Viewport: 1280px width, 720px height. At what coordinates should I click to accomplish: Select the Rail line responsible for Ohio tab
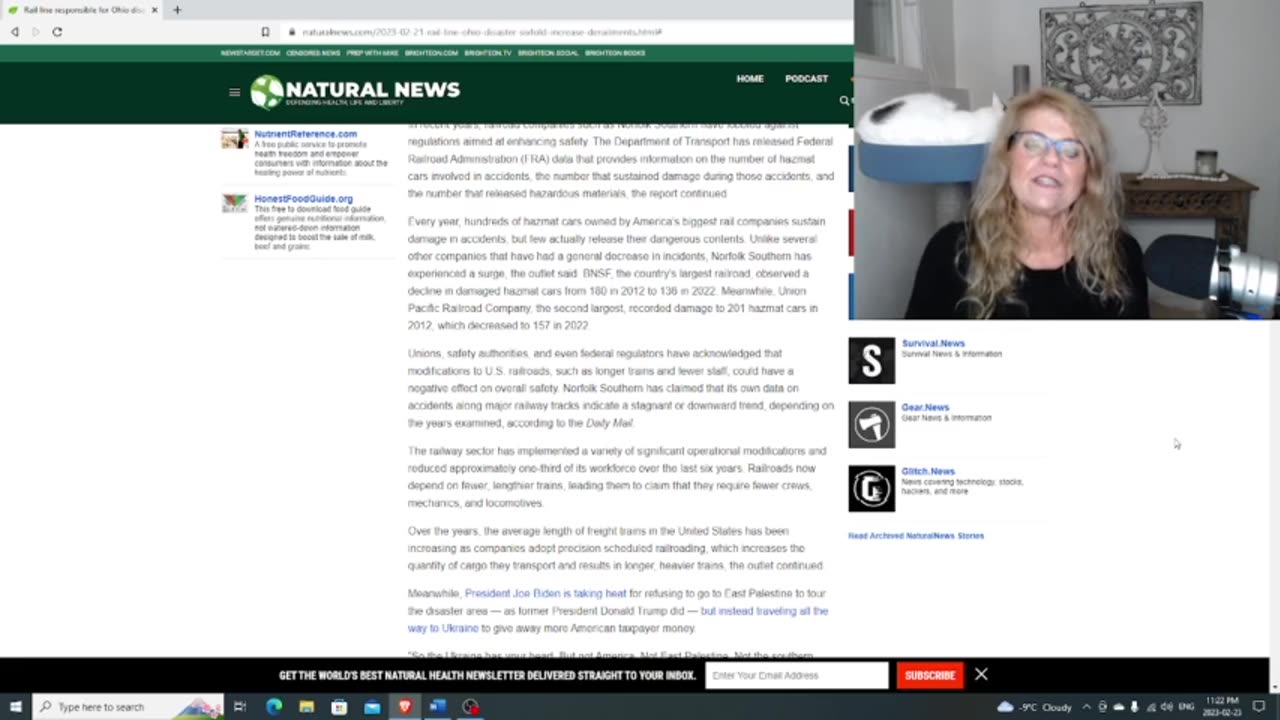click(x=82, y=10)
